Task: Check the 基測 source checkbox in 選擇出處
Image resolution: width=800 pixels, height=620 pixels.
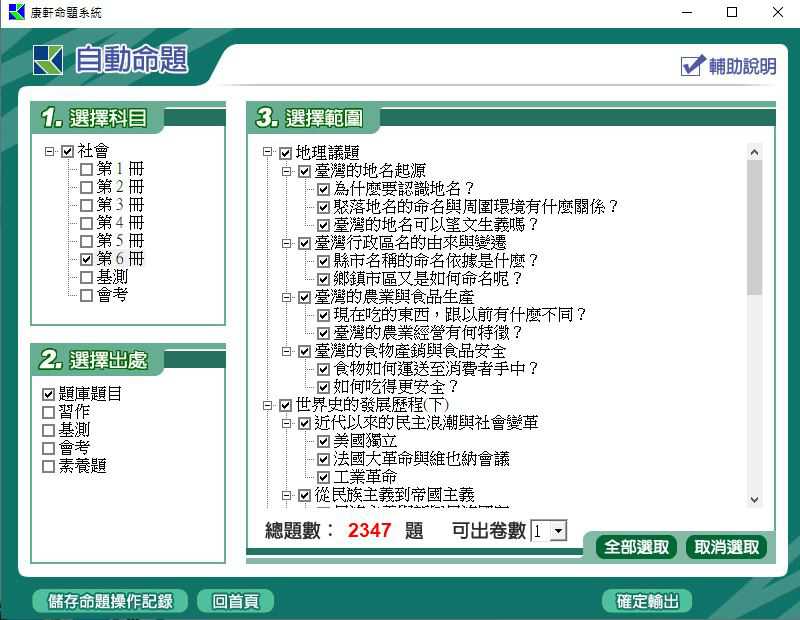Action: tap(48, 430)
